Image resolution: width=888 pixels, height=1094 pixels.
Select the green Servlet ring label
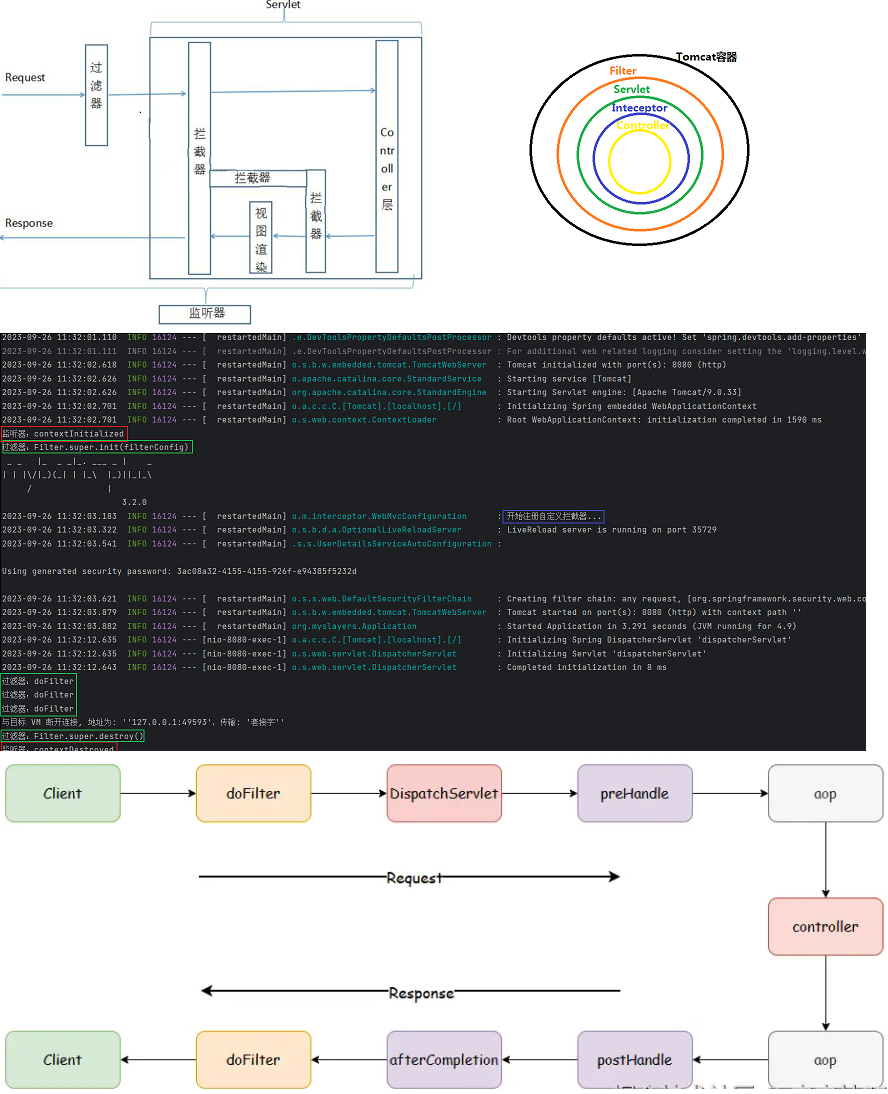(x=632, y=90)
